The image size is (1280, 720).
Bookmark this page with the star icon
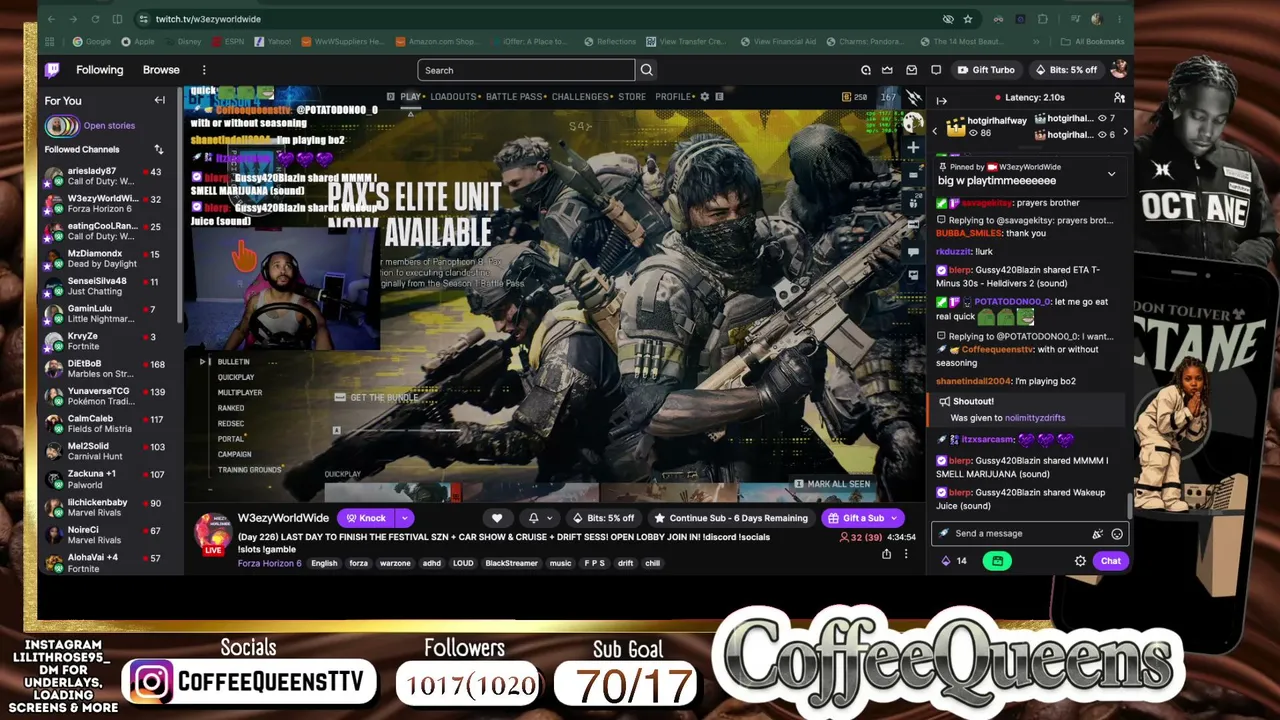click(x=968, y=19)
